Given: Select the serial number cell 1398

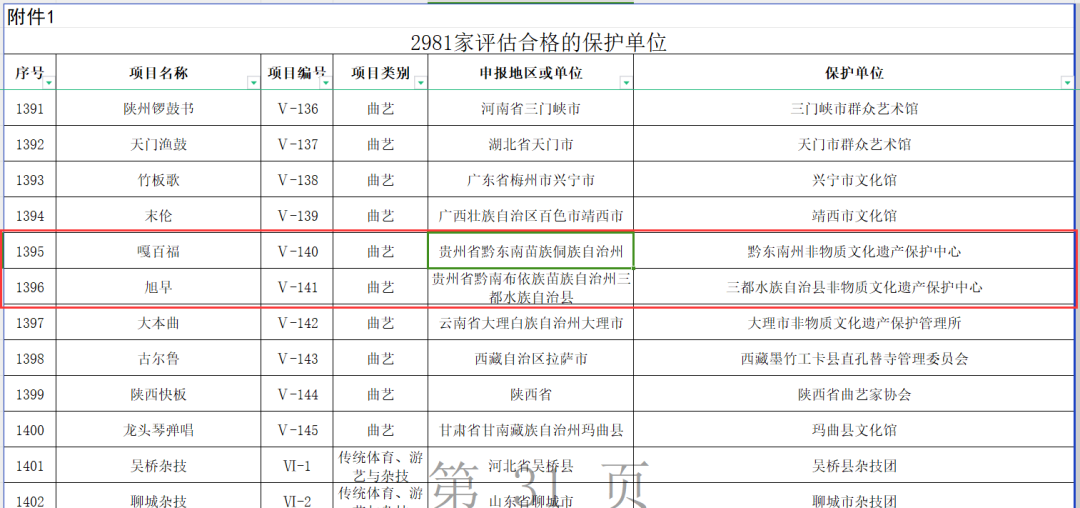Looking at the screenshot, I should [30, 359].
